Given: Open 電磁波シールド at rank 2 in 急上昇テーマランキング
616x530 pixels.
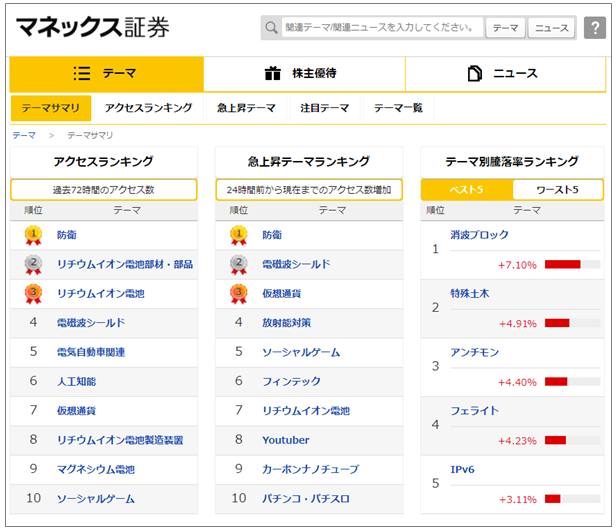Looking at the screenshot, I should click(297, 264).
